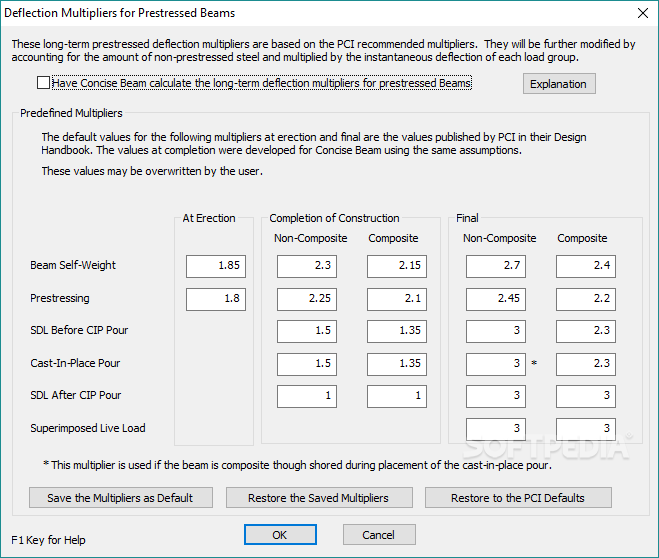The height and width of the screenshot is (558, 659).
Task: Edit SDL Before CIP Pour Completion Composite field
Action: pos(397,331)
